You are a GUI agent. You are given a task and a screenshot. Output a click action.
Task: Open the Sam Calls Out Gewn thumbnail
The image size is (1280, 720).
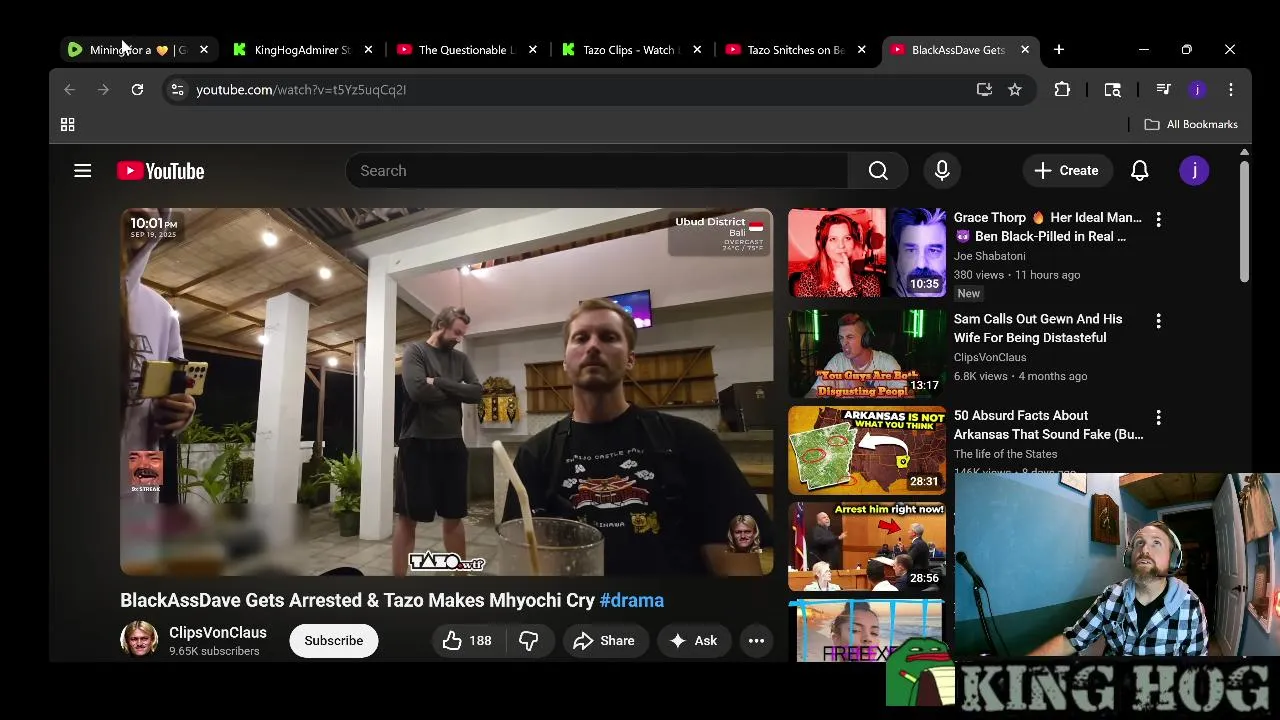[867, 354]
